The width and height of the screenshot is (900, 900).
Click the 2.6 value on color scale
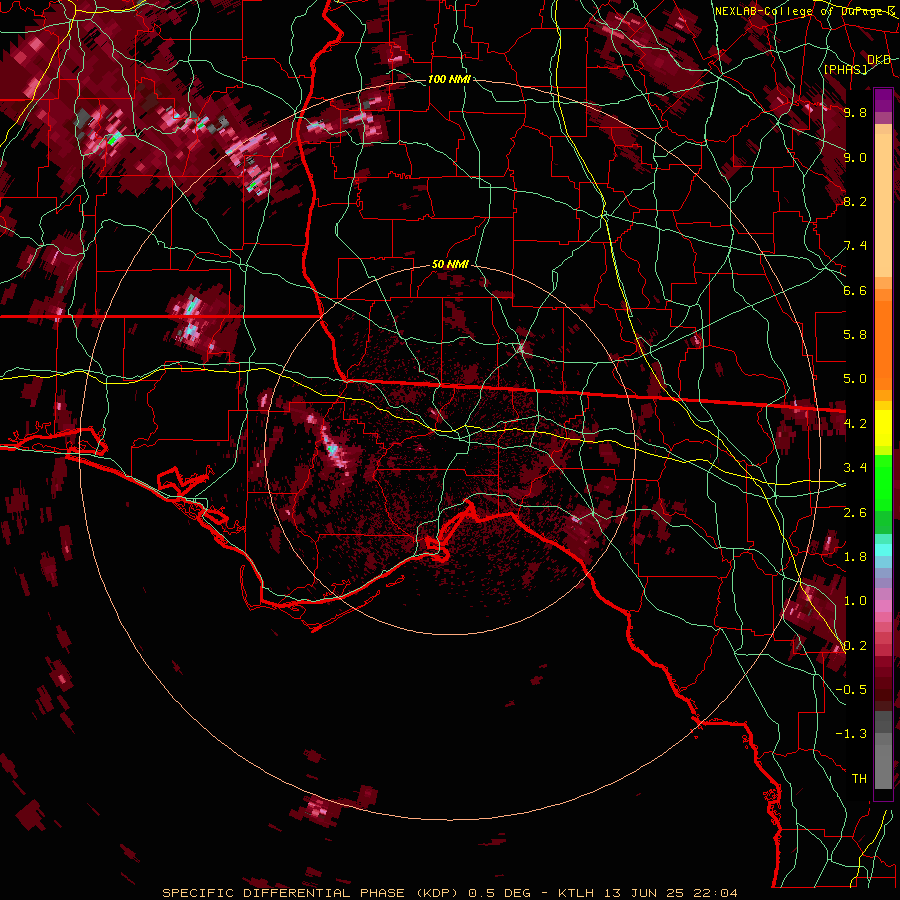(x=855, y=513)
